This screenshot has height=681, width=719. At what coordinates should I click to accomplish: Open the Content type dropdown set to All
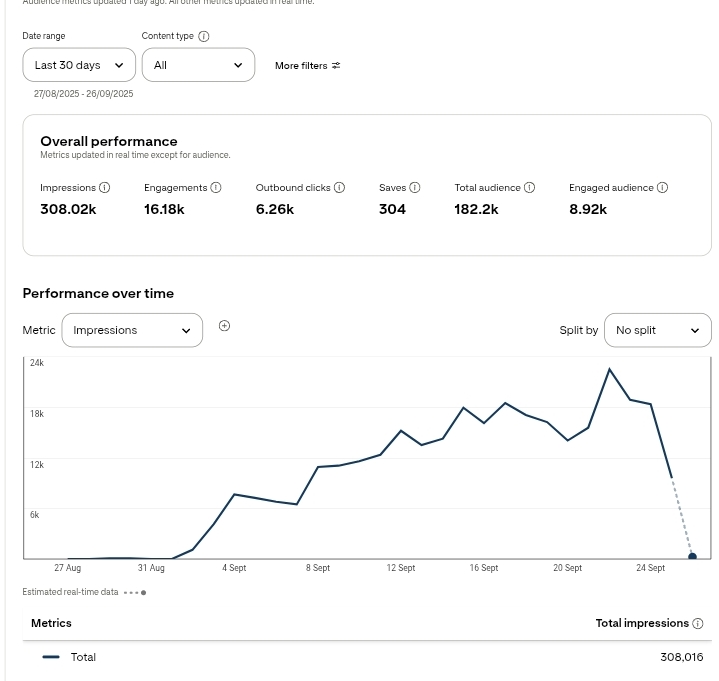(x=198, y=65)
